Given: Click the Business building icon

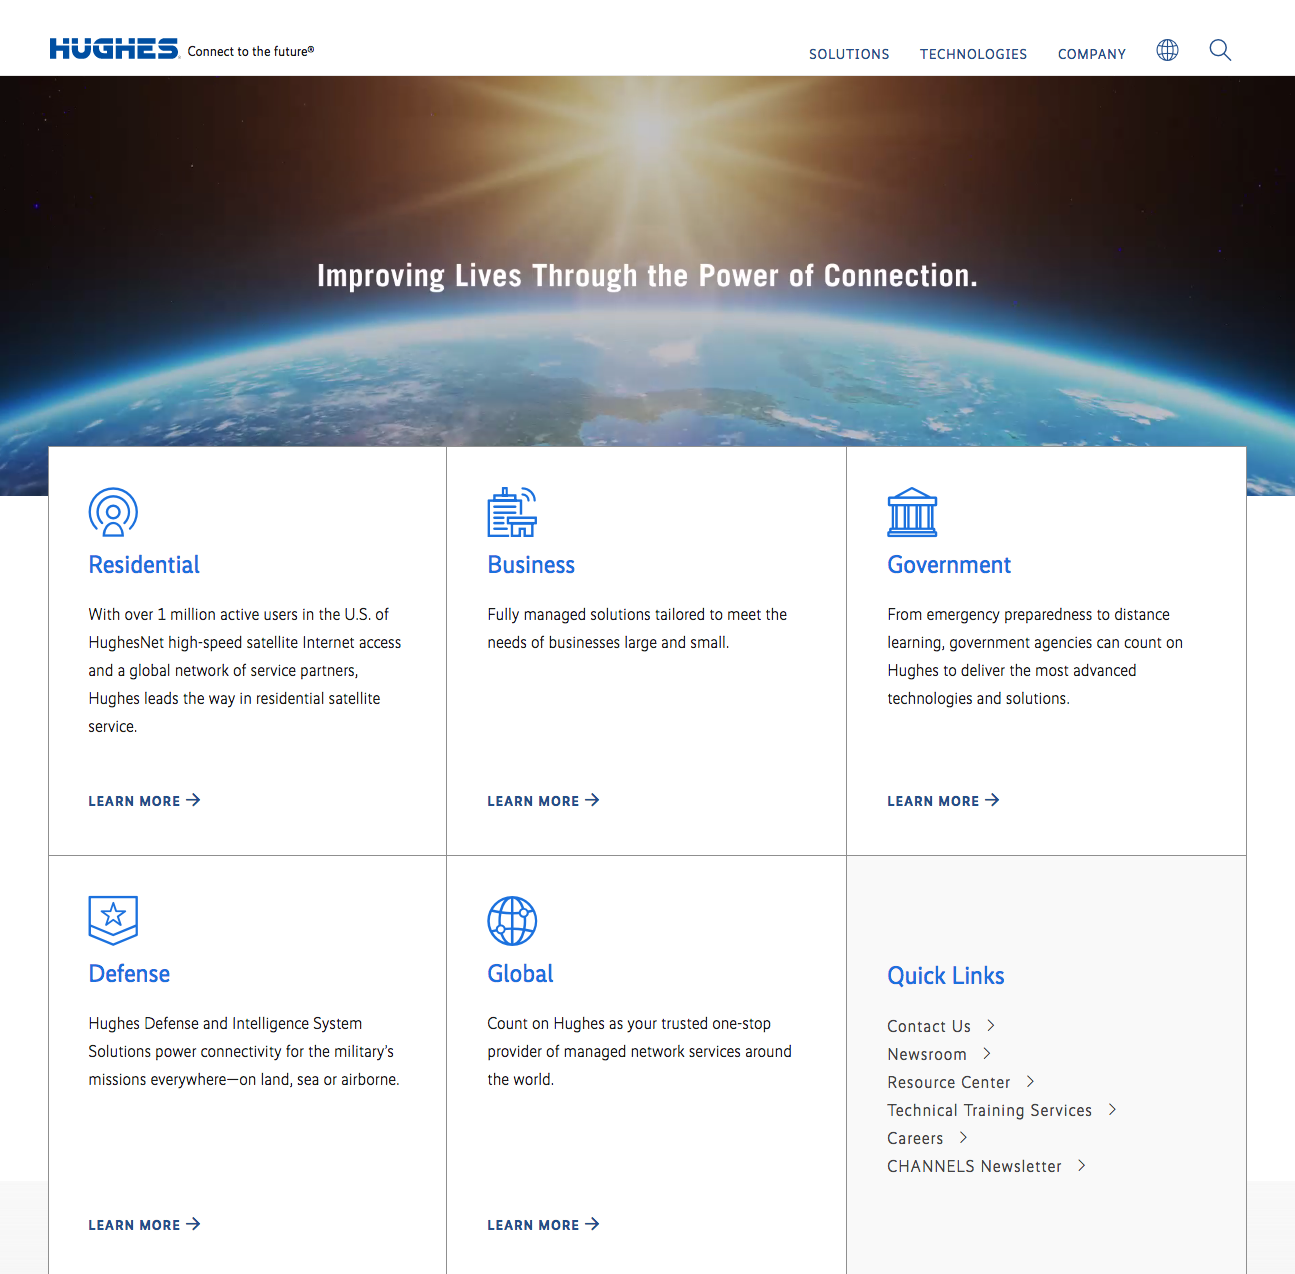Looking at the screenshot, I should pyautogui.click(x=512, y=512).
